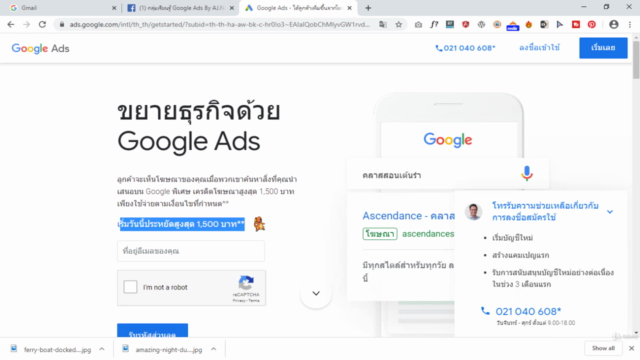Close the downloads bar

(631, 348)
